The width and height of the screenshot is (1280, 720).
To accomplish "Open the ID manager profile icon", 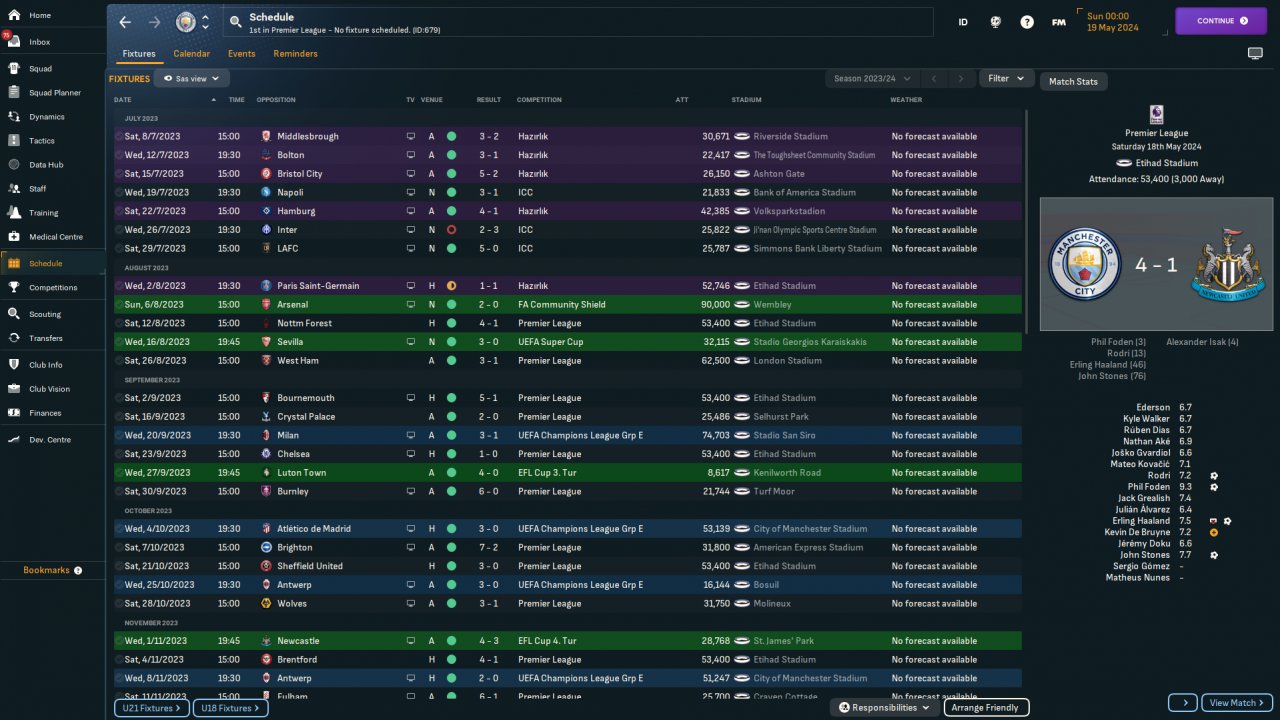I will coord(963,22).
